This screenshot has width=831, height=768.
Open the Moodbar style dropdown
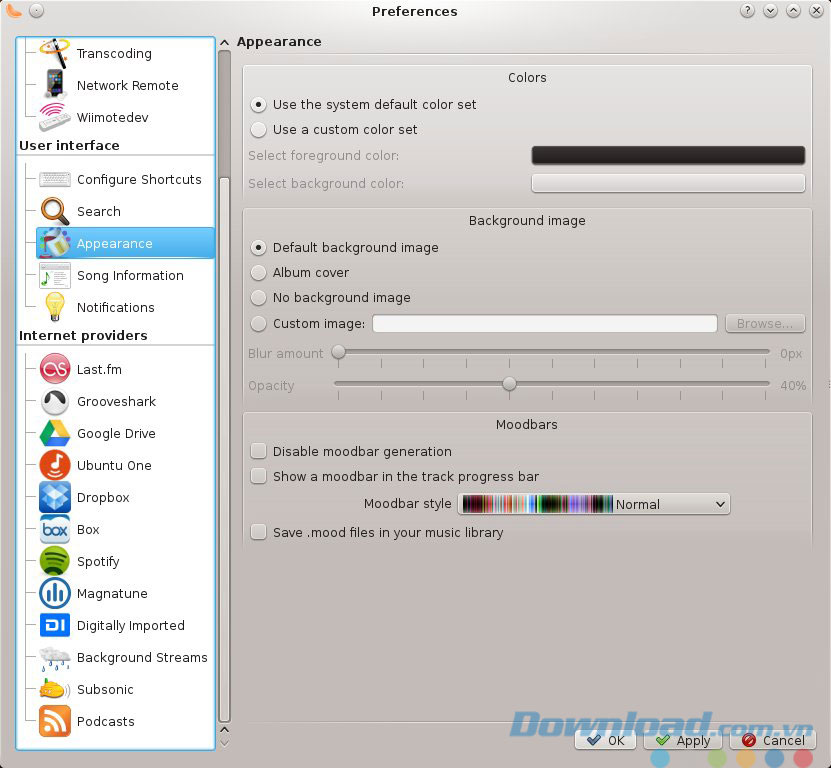(x=594, y=504)
